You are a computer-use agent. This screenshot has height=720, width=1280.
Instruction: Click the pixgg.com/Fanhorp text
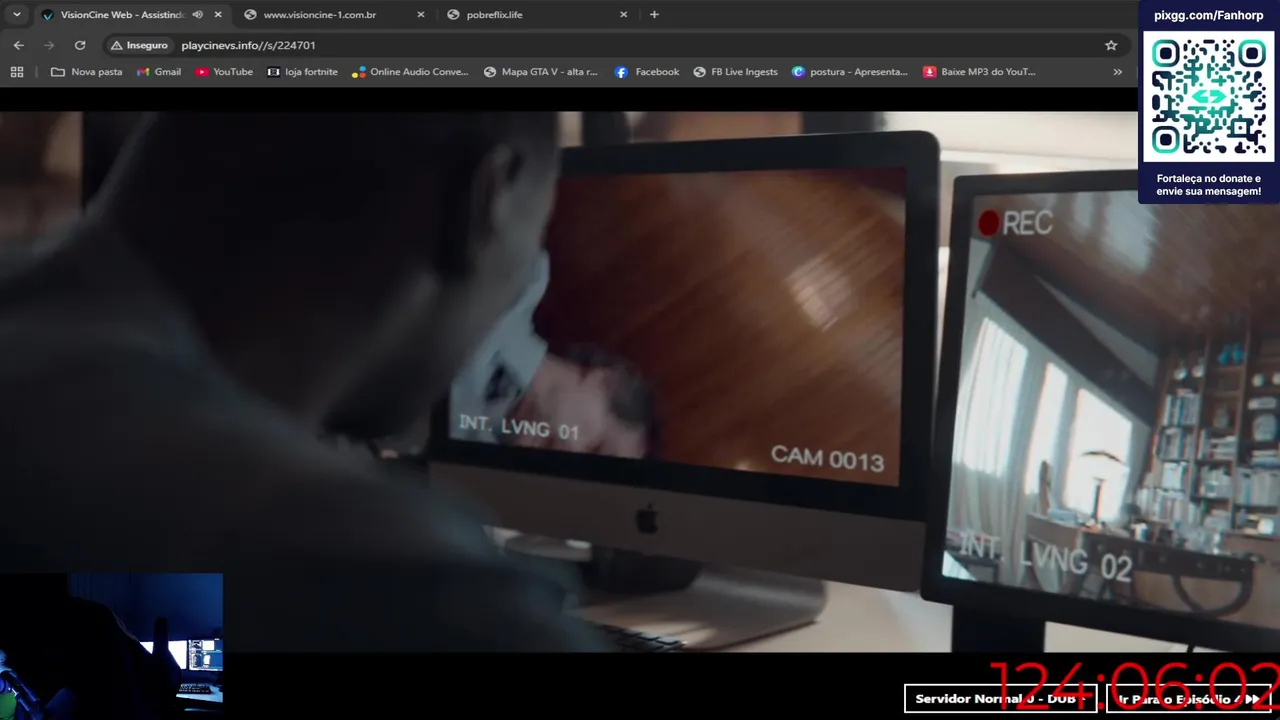point(1208,15)
